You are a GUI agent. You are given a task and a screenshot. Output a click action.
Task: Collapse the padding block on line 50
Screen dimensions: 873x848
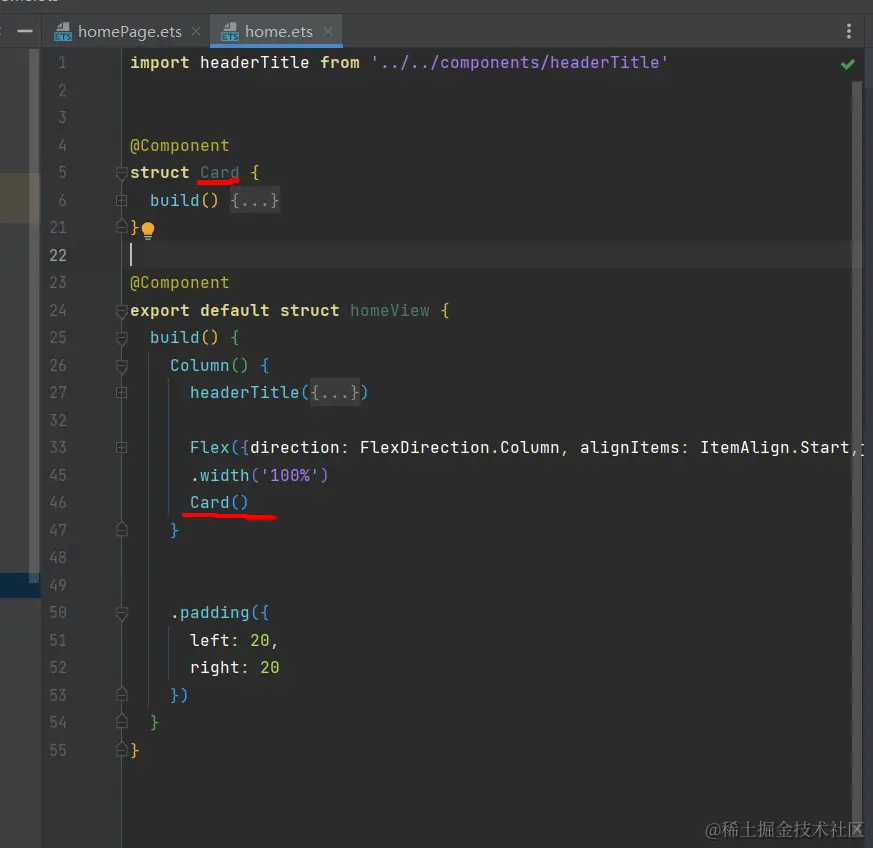tap(121, 613)
